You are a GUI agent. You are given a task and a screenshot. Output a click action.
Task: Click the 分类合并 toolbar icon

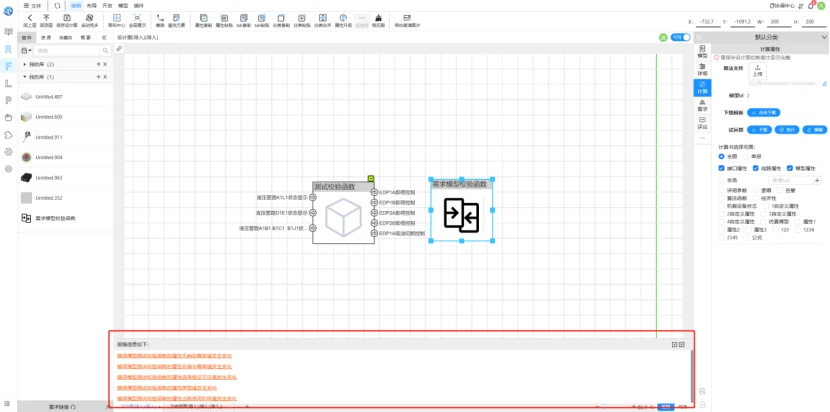pos(322,20)
